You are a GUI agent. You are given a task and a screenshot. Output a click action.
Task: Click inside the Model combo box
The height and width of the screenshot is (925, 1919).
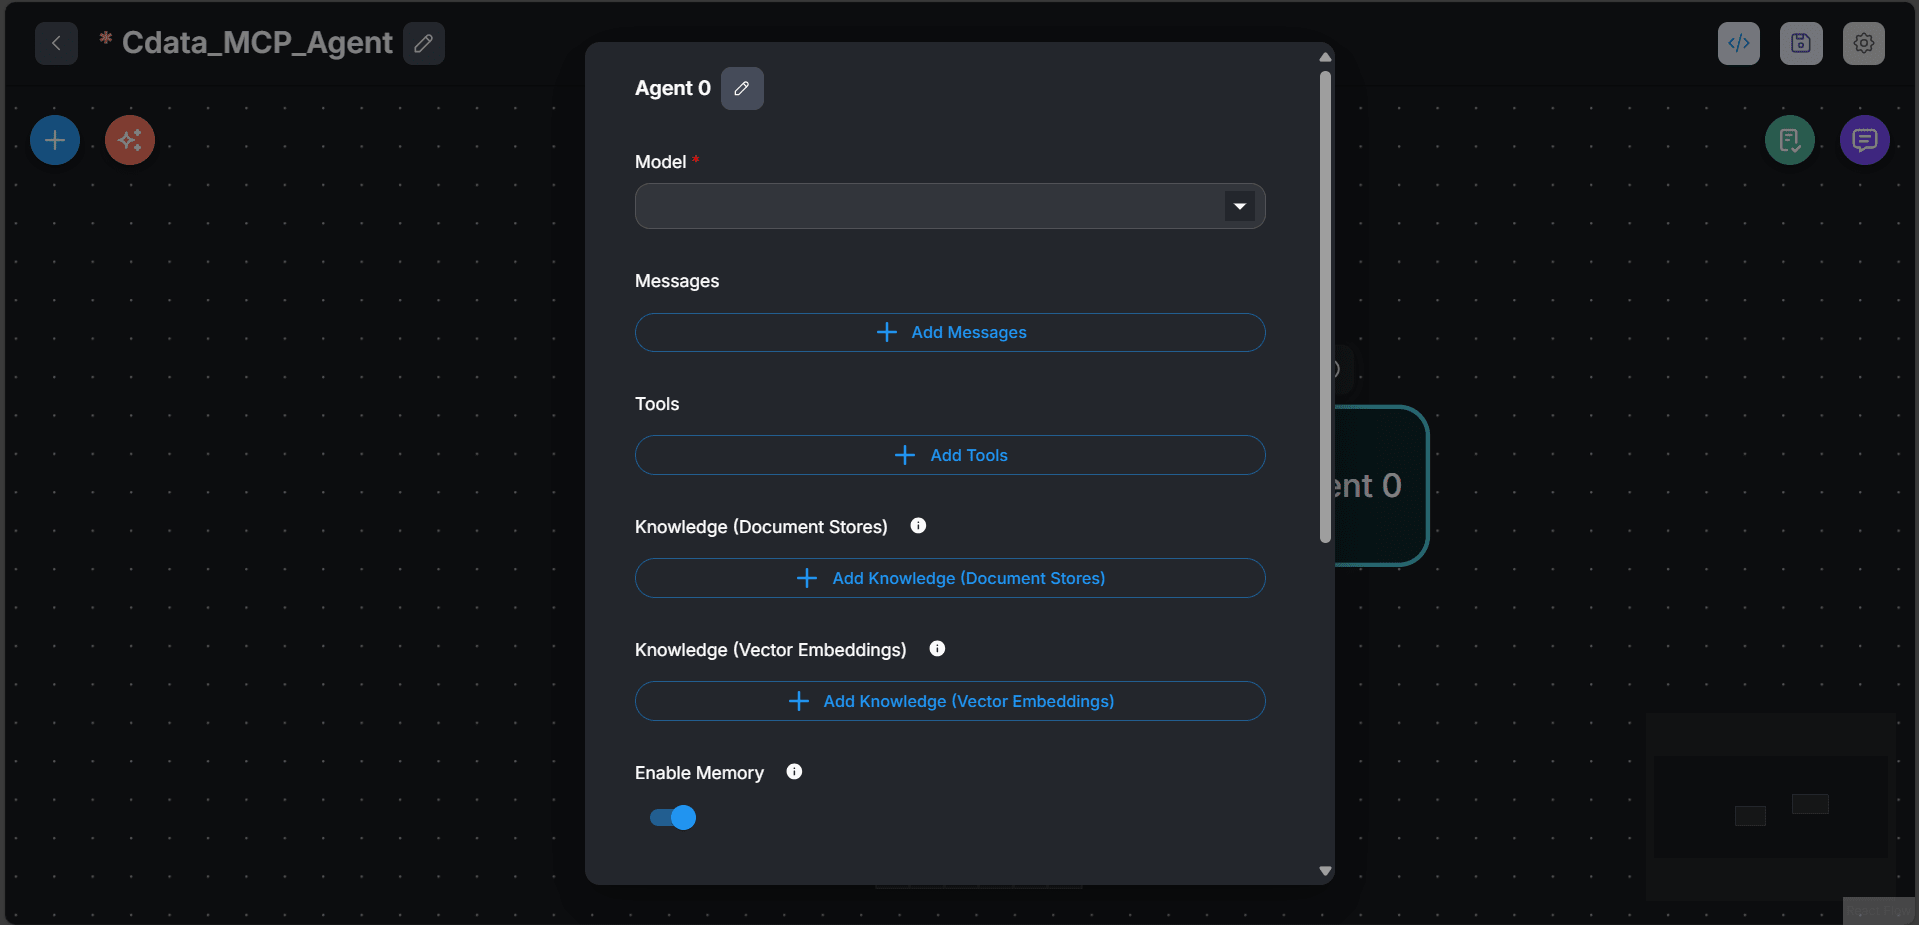coord(925,206)
